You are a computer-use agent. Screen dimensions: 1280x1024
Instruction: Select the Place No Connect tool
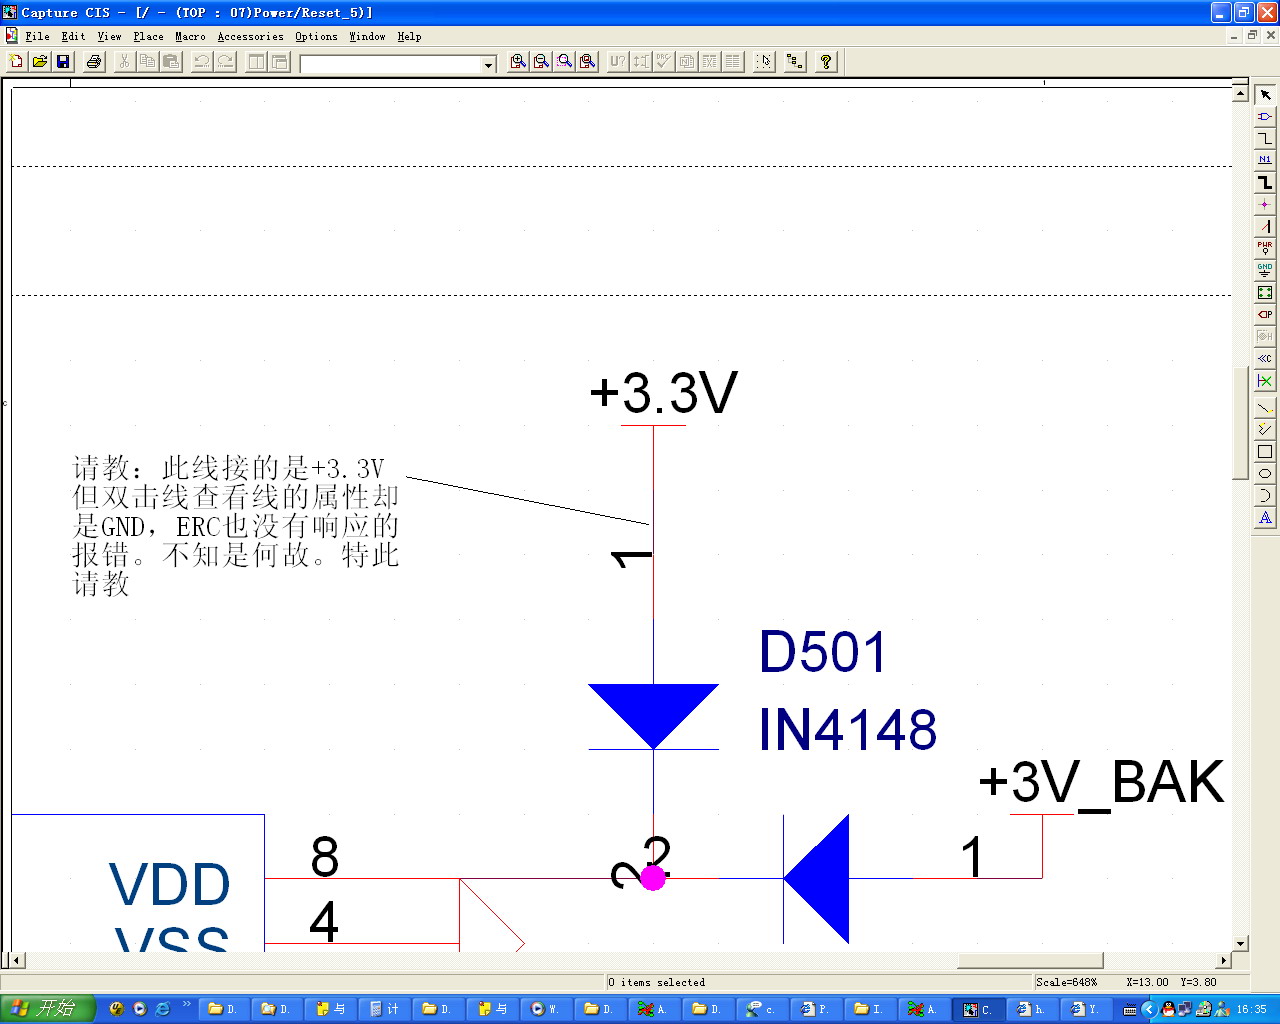[1265, 380]
